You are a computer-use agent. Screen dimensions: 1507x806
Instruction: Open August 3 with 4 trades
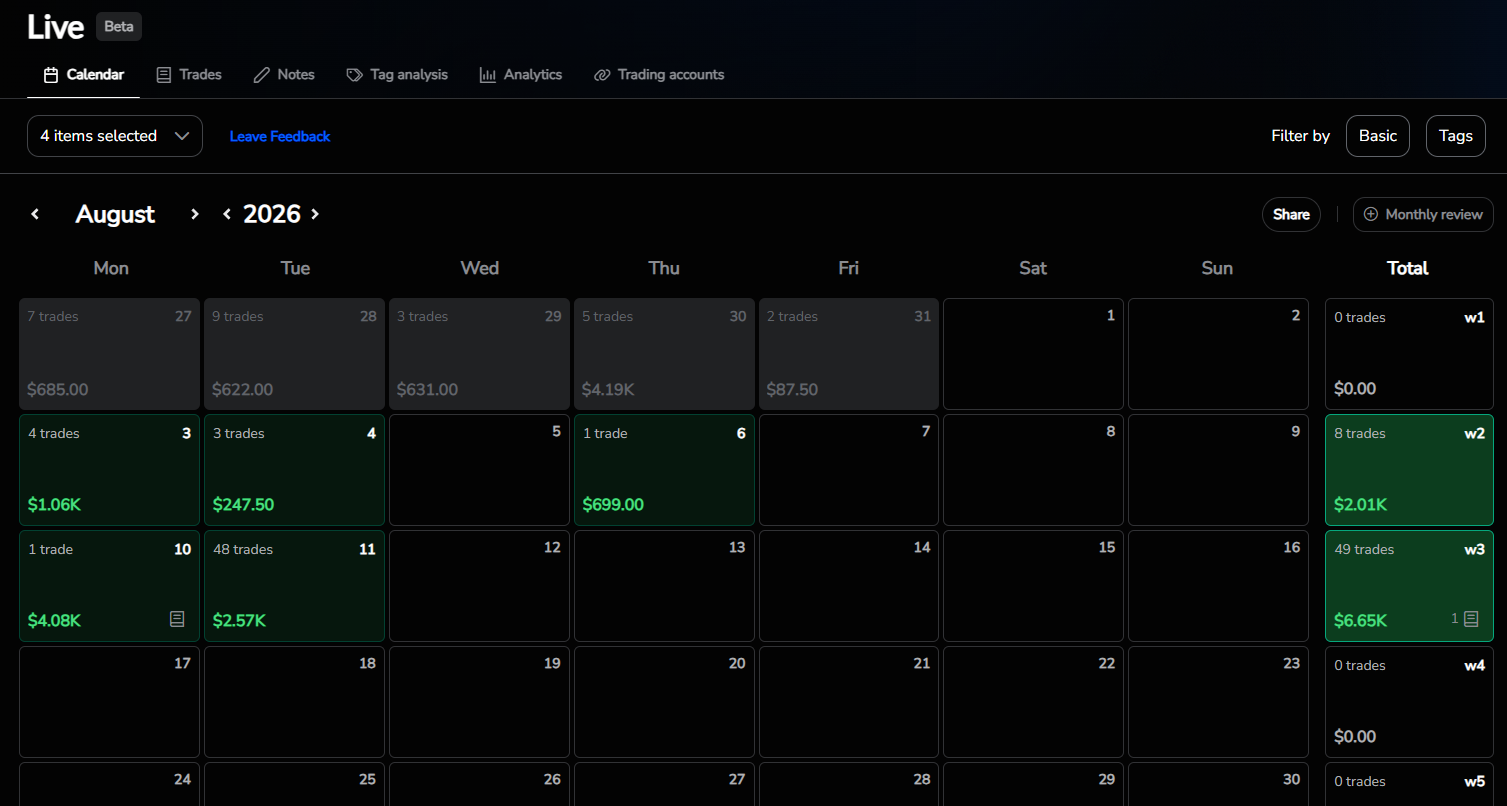(x=110, y=470)
